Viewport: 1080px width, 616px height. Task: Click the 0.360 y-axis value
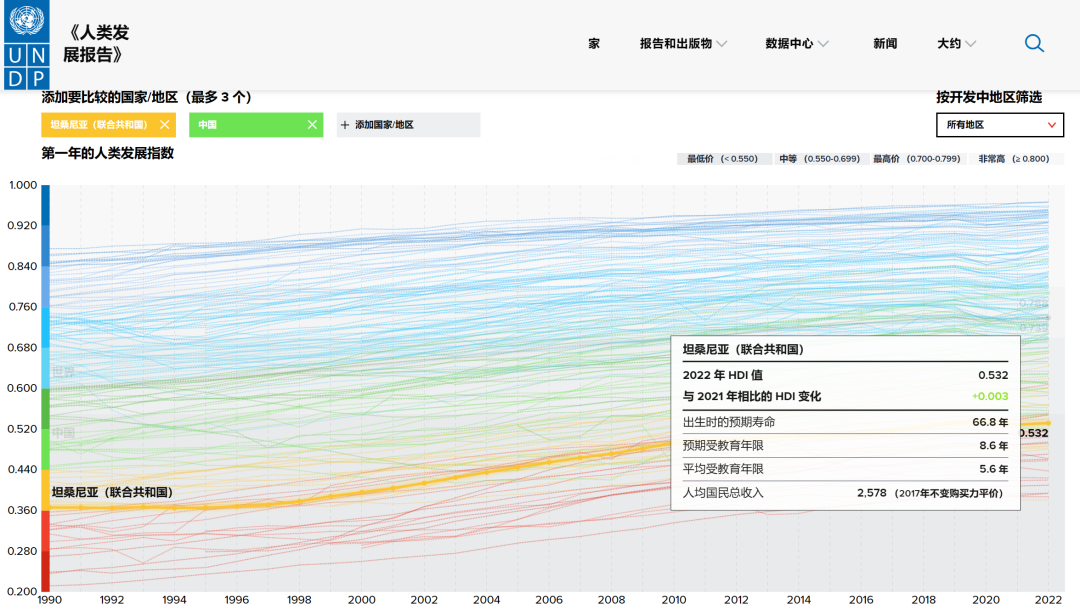23,510
